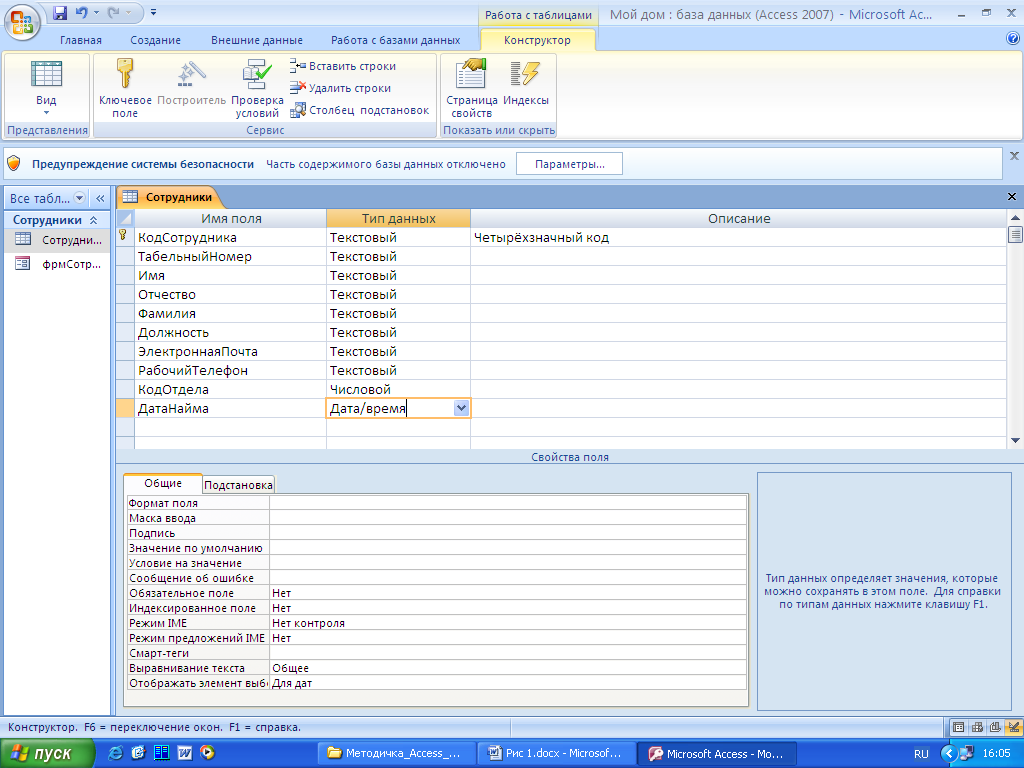
Task: Open the Создание ribbon tab
Action: (x=155, y=40)
